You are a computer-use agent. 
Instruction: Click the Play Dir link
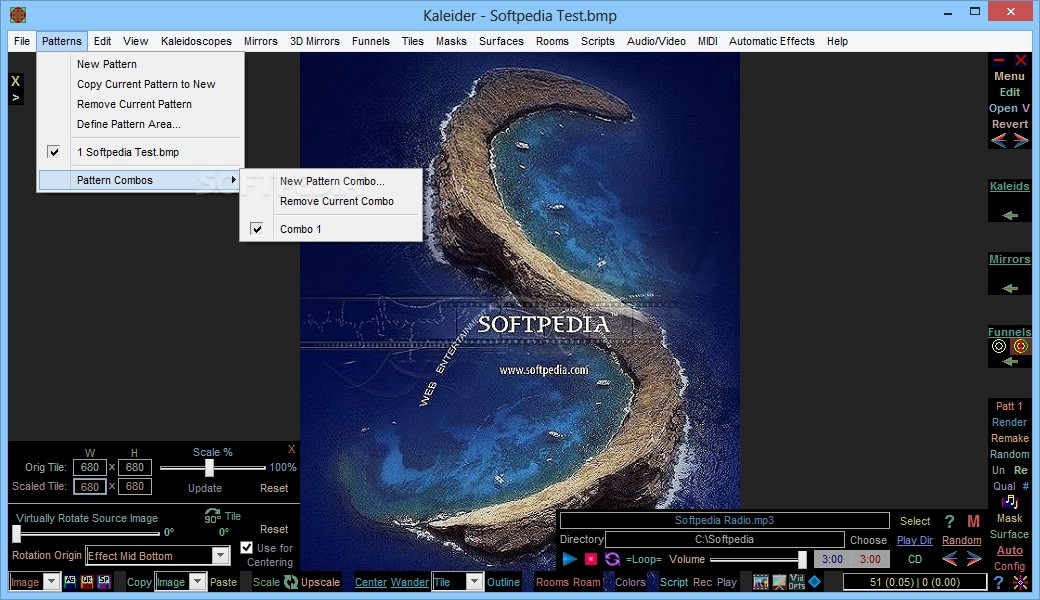pos(915,540)
